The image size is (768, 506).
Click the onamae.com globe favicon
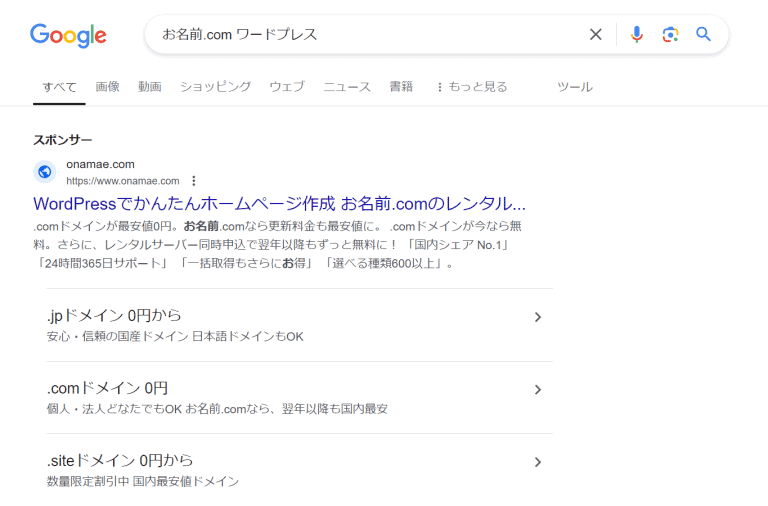point(45,172)
